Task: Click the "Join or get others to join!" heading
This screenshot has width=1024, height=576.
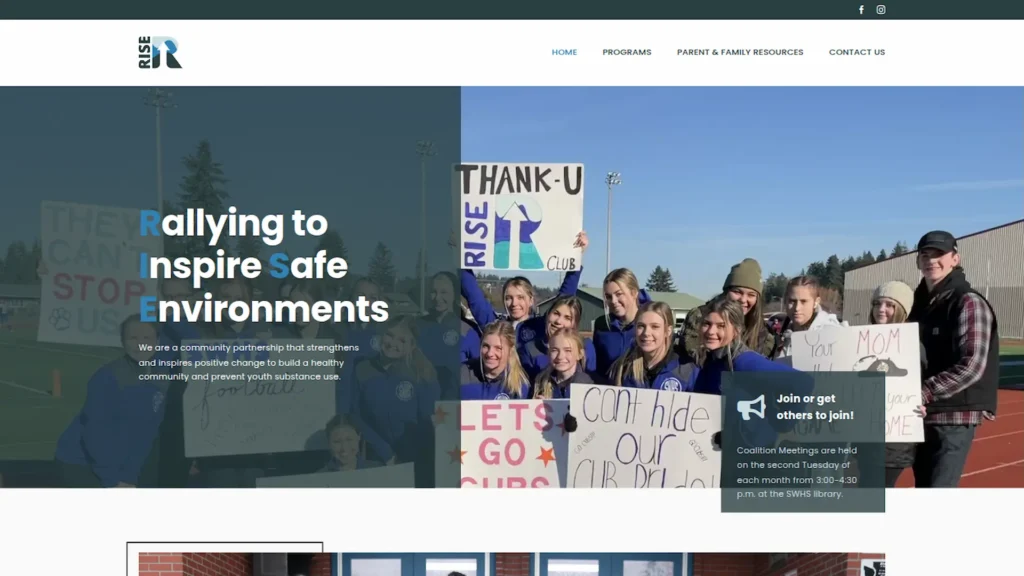Action: 815,407
